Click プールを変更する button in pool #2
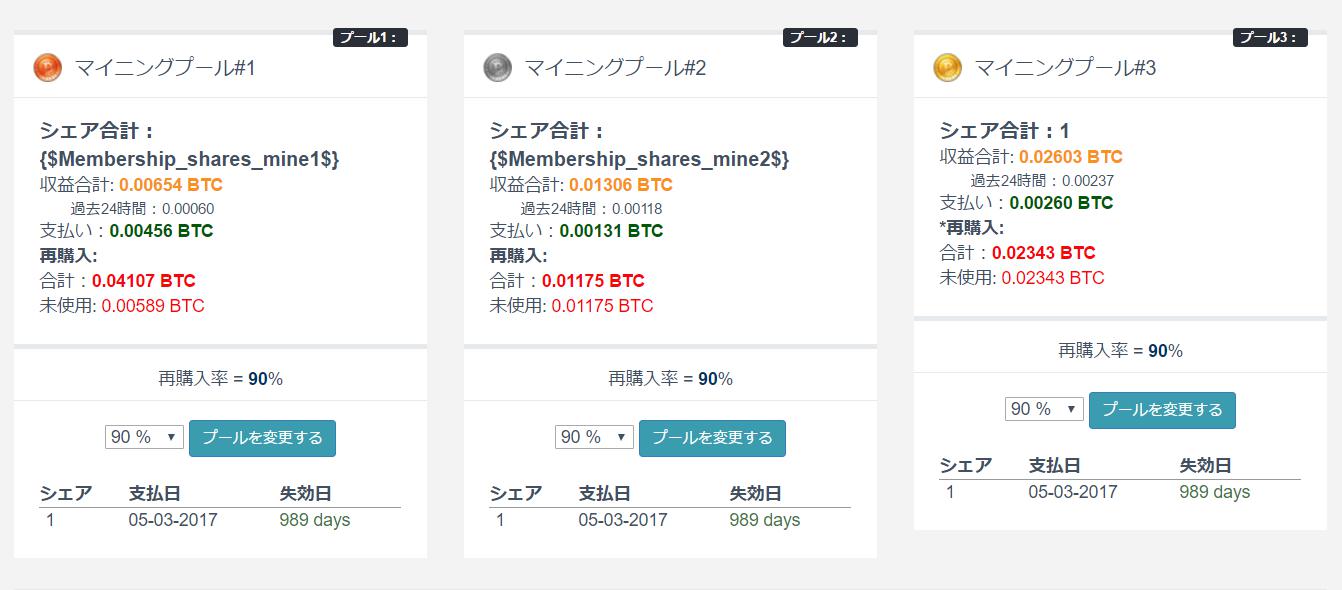 point(712,438)
